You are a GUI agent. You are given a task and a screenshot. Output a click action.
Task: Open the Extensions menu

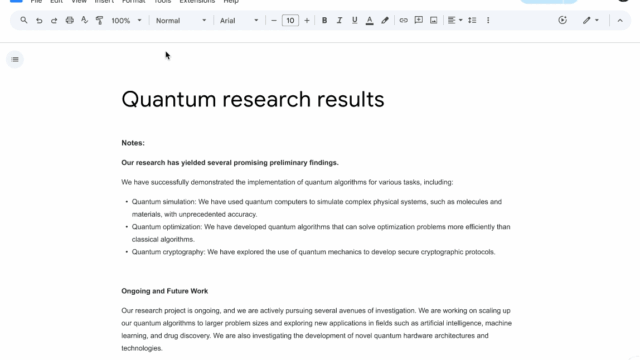coord(197,2)
